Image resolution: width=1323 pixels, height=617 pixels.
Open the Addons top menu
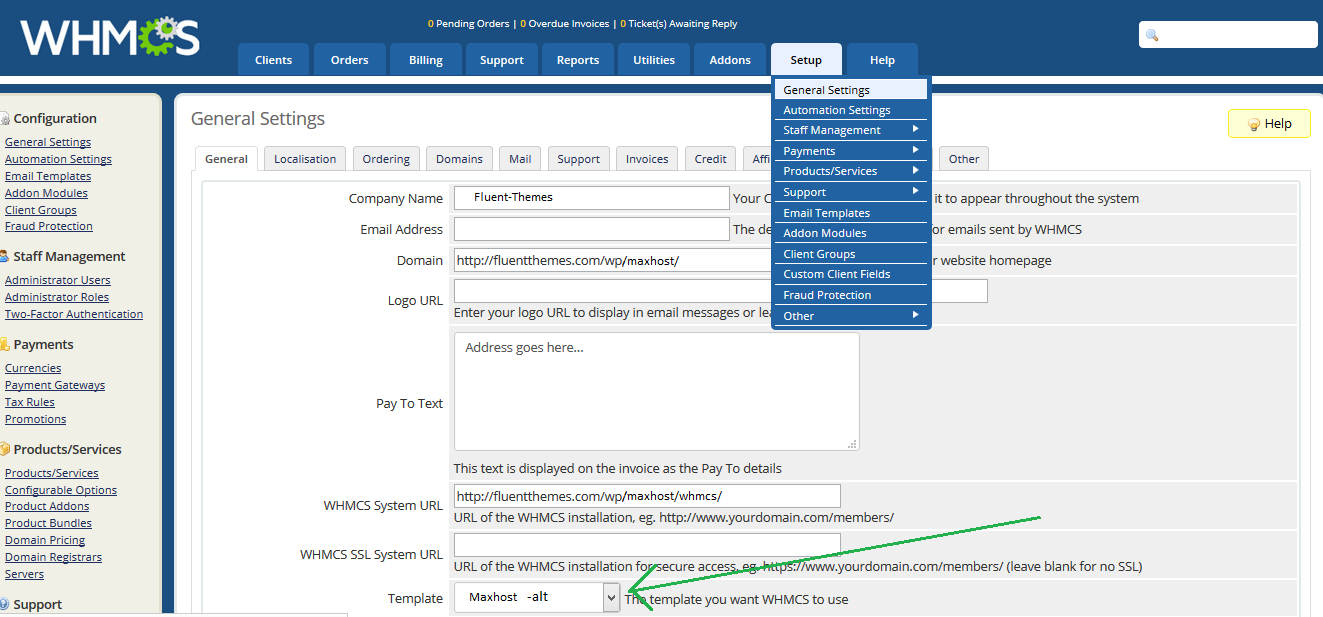coord(729,60)
